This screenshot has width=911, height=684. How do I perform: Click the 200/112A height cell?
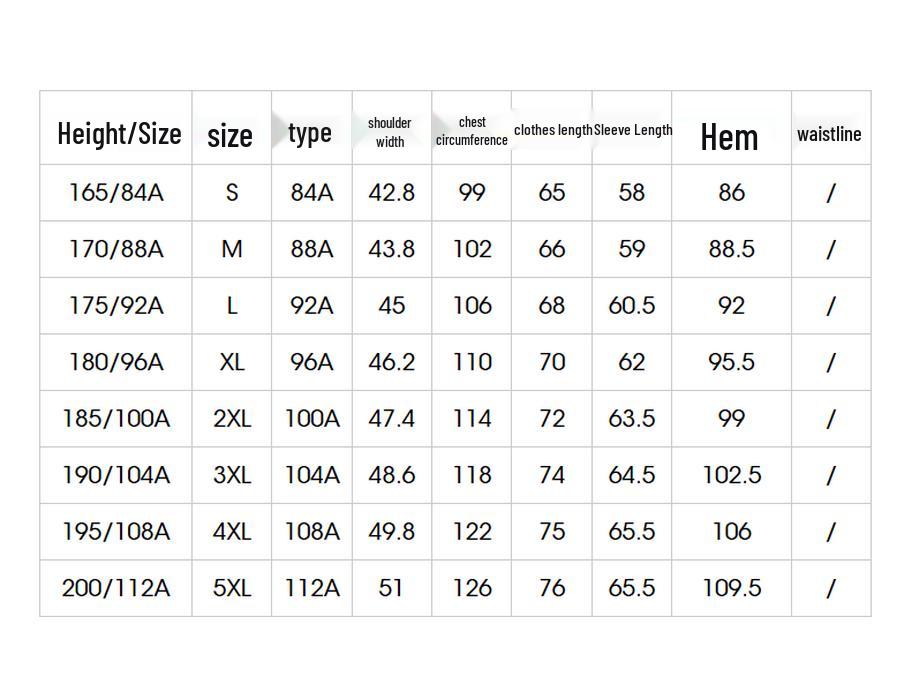tap(116, 588)
